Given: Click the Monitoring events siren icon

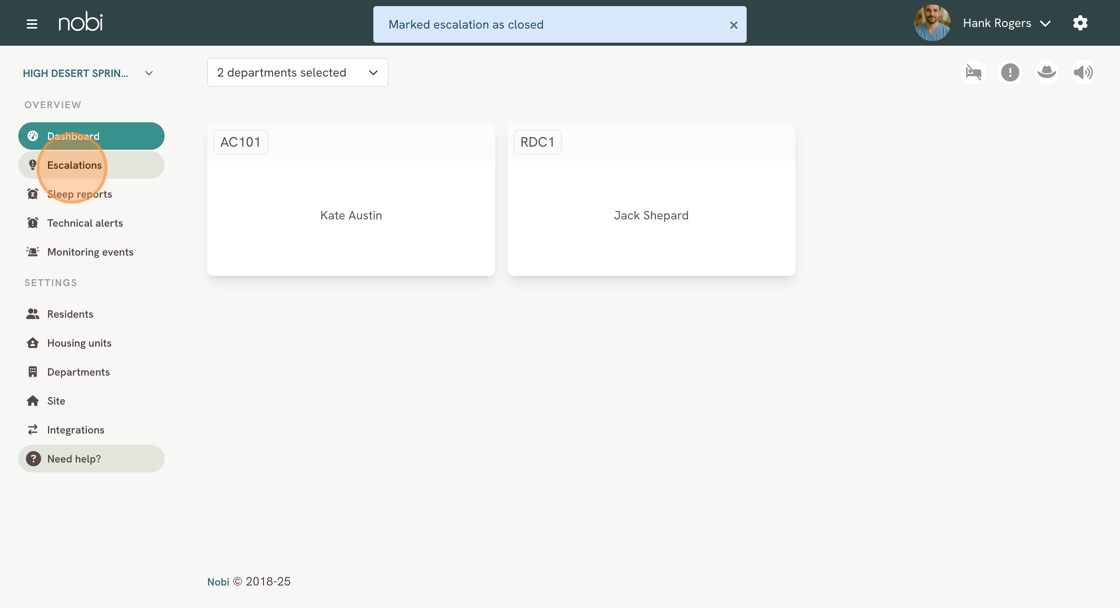Looking at the screenshot, I should pyautogui.click(x=33, y=252).
